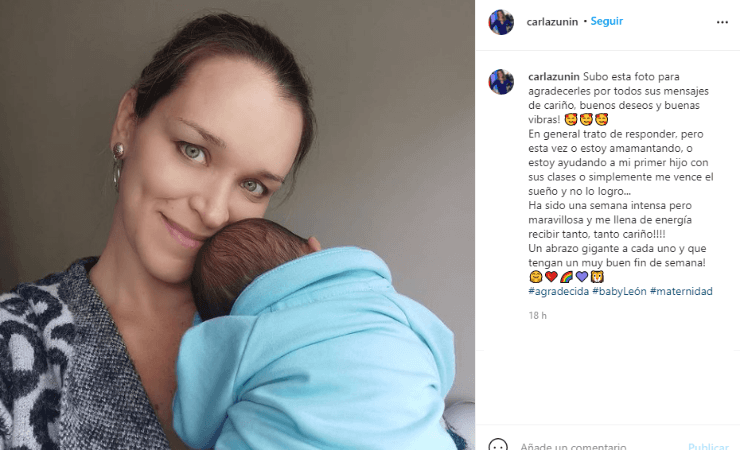
Task: Open the #maternidad hashtag
Action: pos(681,291)
